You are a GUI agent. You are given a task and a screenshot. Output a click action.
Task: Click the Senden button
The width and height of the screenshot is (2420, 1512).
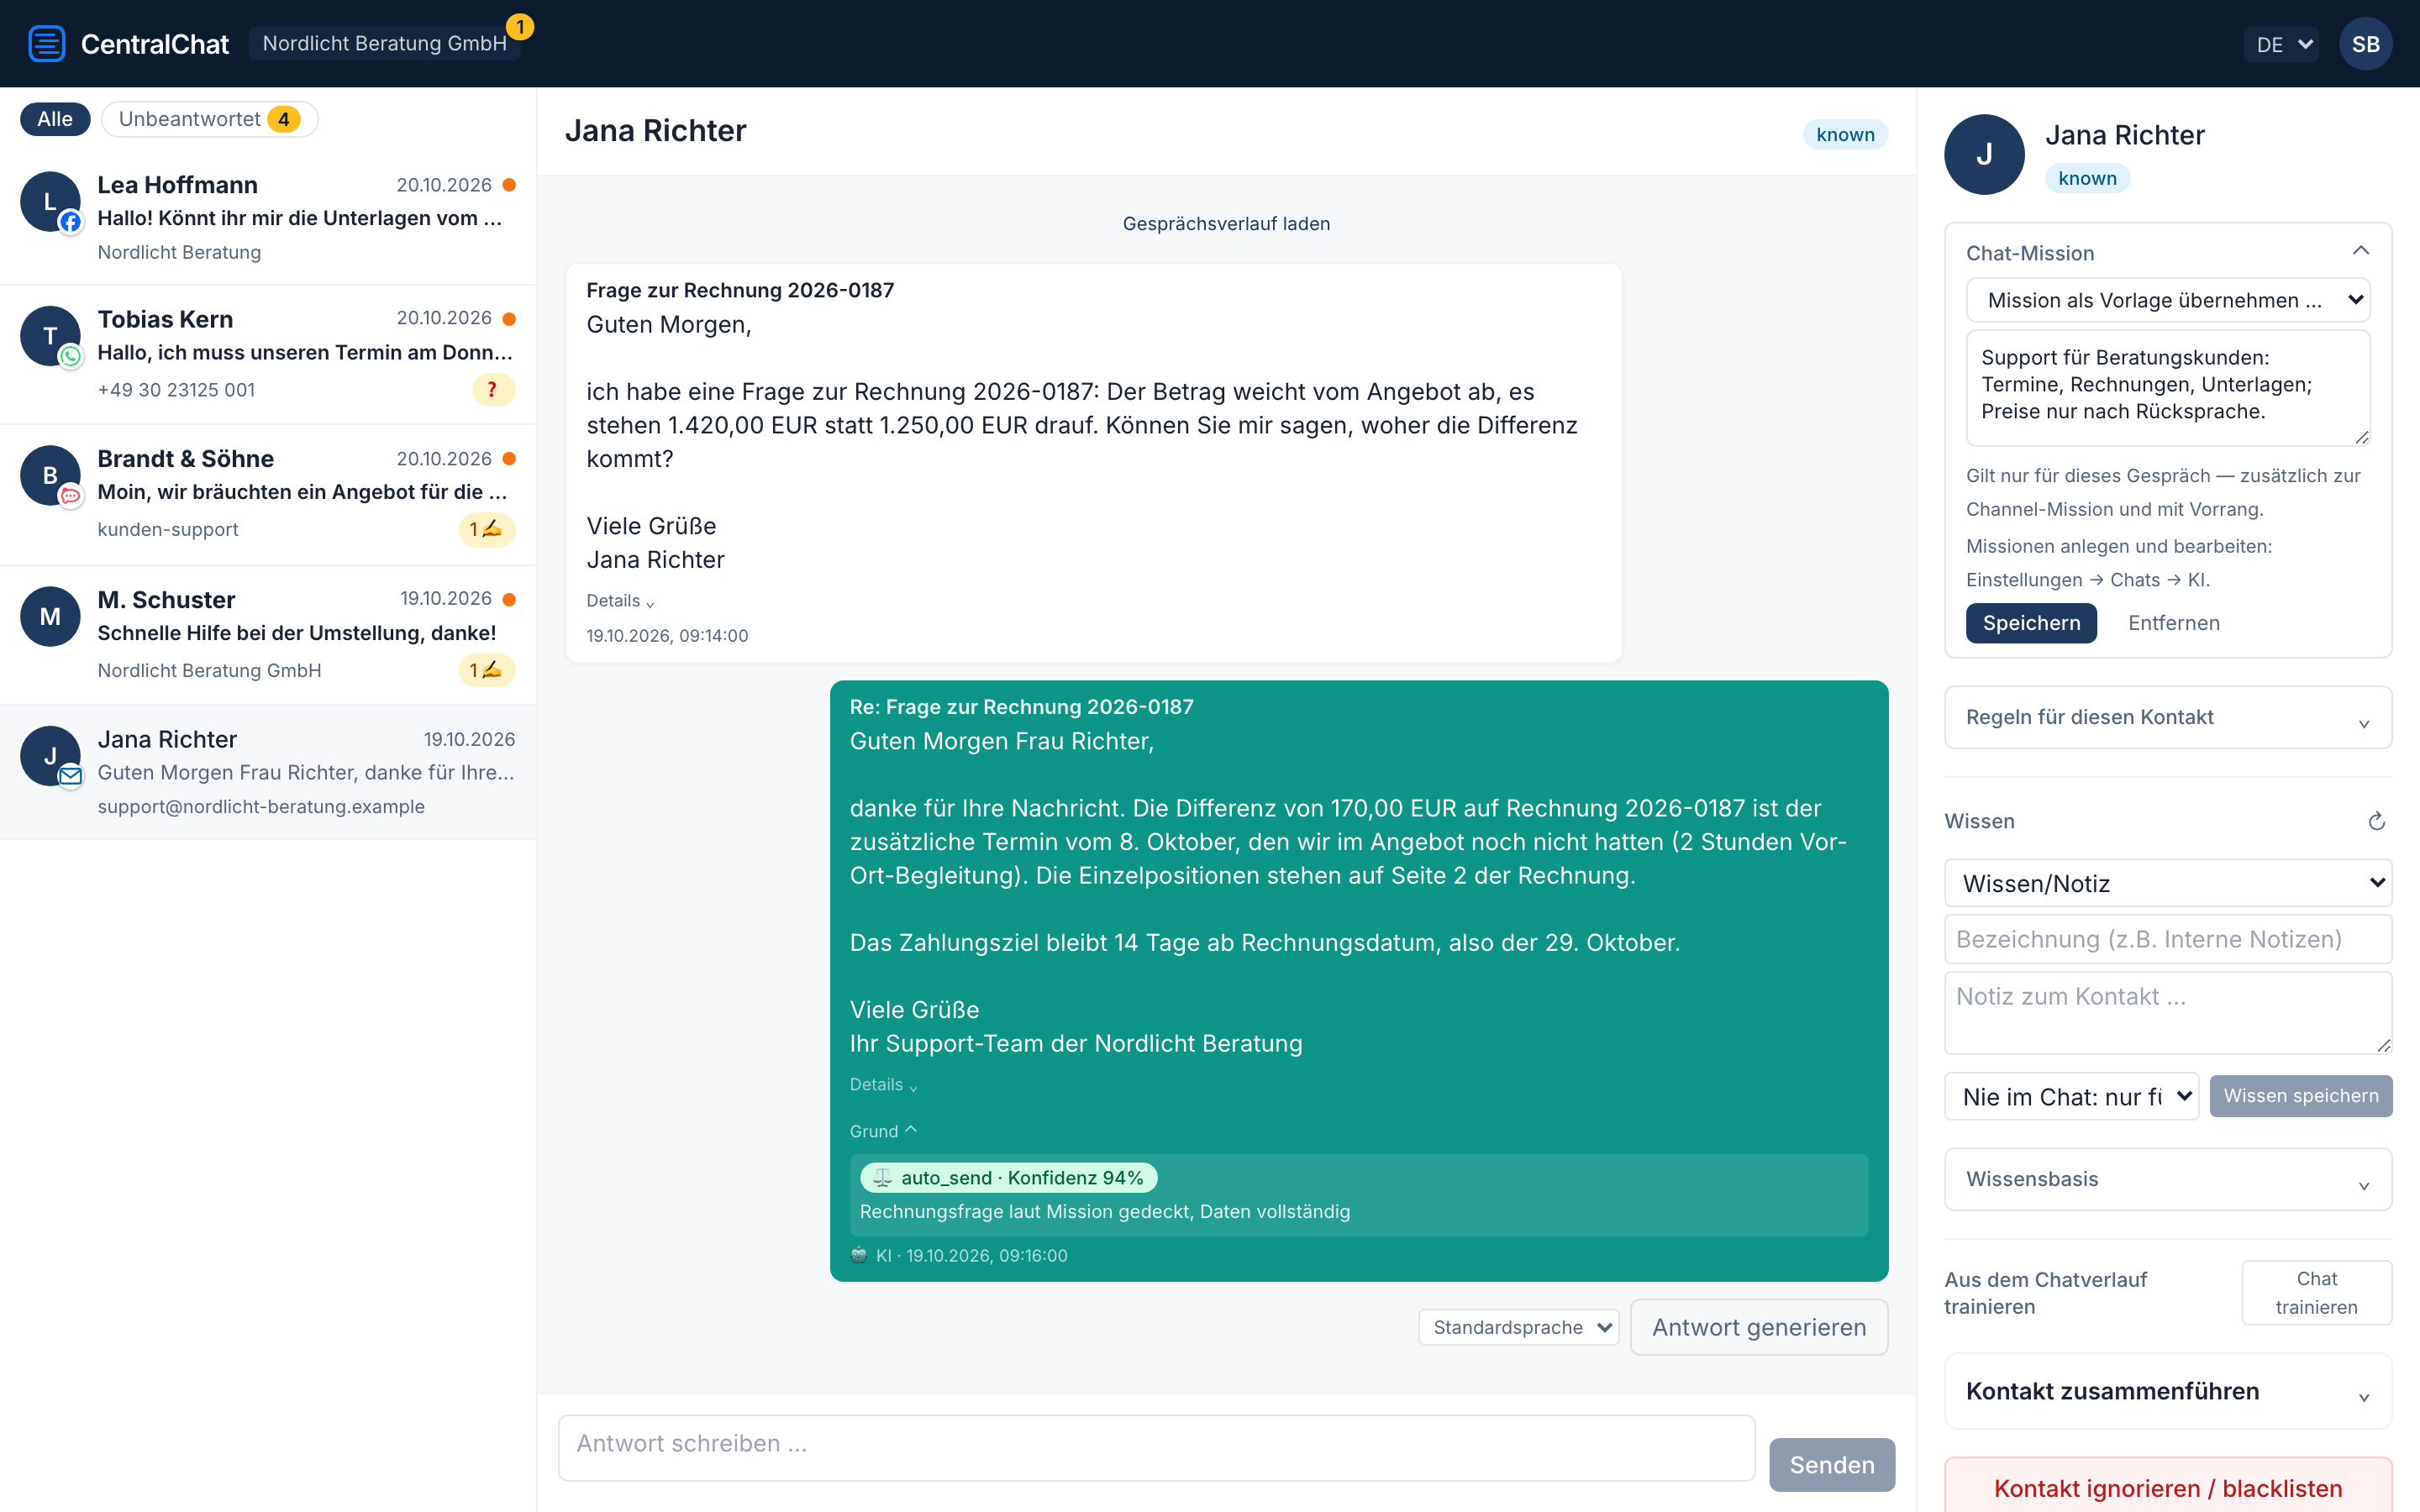click(1831, 1465)
